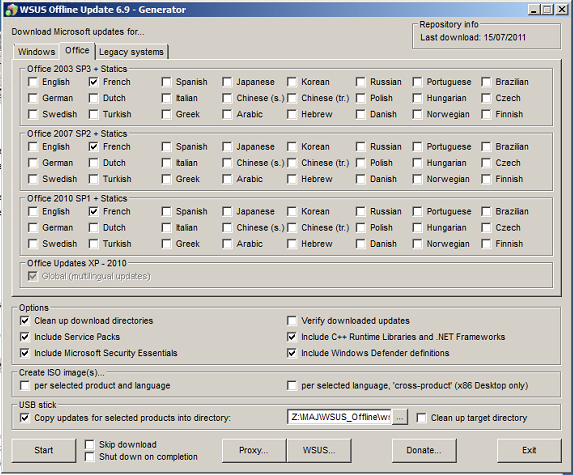Click the Exit button

pos(529,450)
